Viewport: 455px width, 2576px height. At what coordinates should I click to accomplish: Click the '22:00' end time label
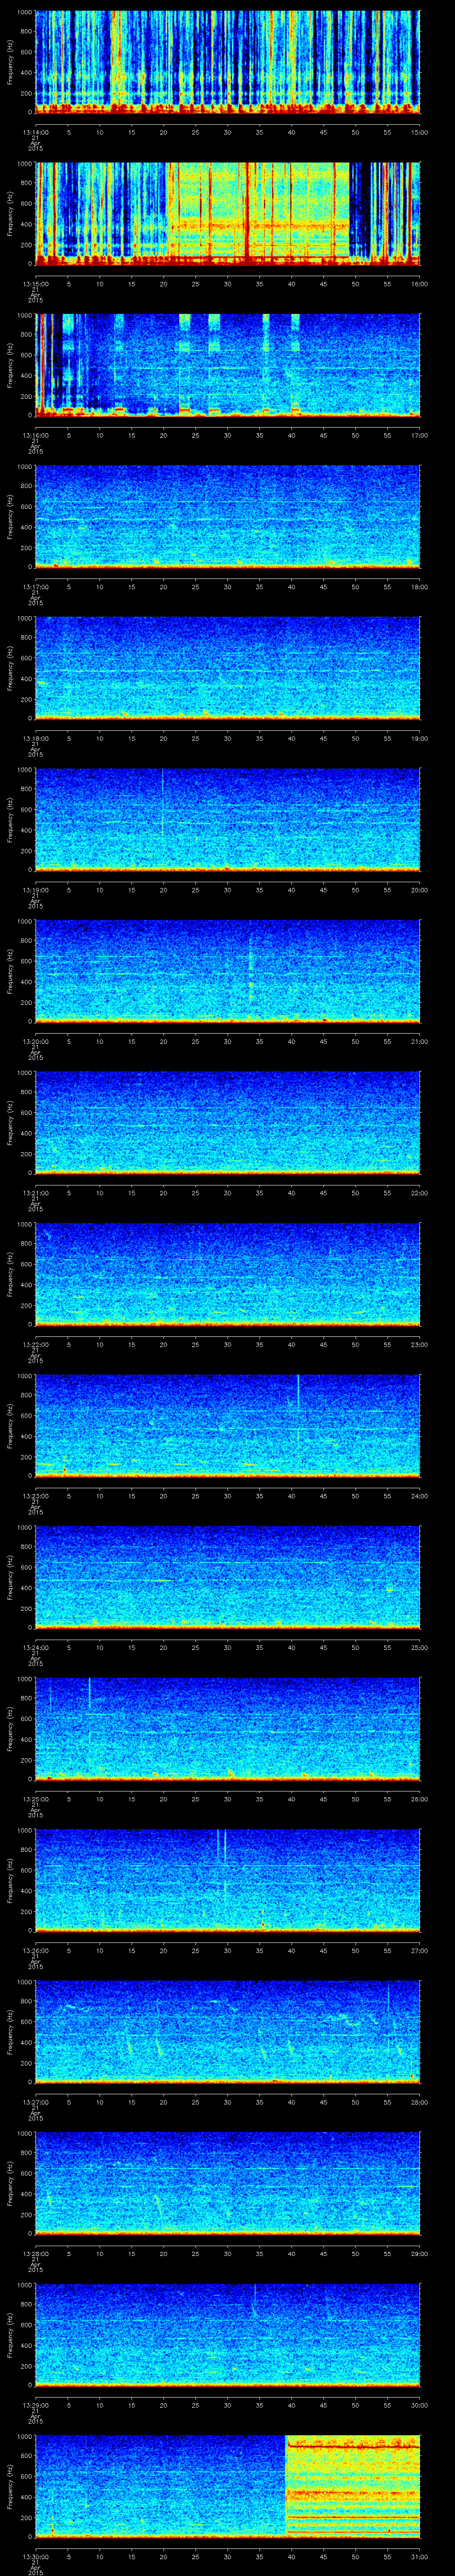[419, 1193]
